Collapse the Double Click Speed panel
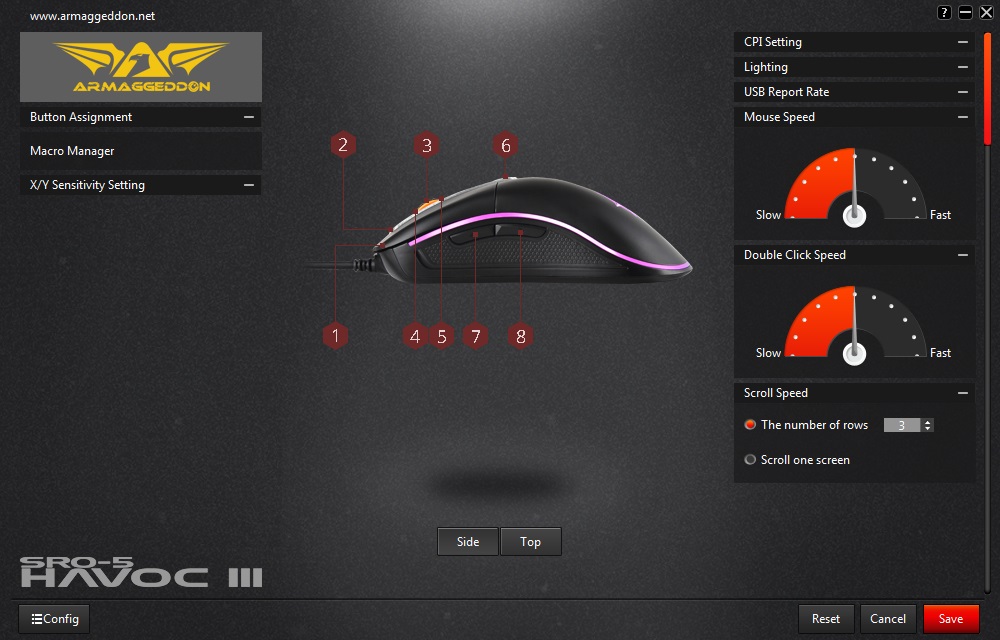Screen dimensions: 1000x640 coord(962,255)
